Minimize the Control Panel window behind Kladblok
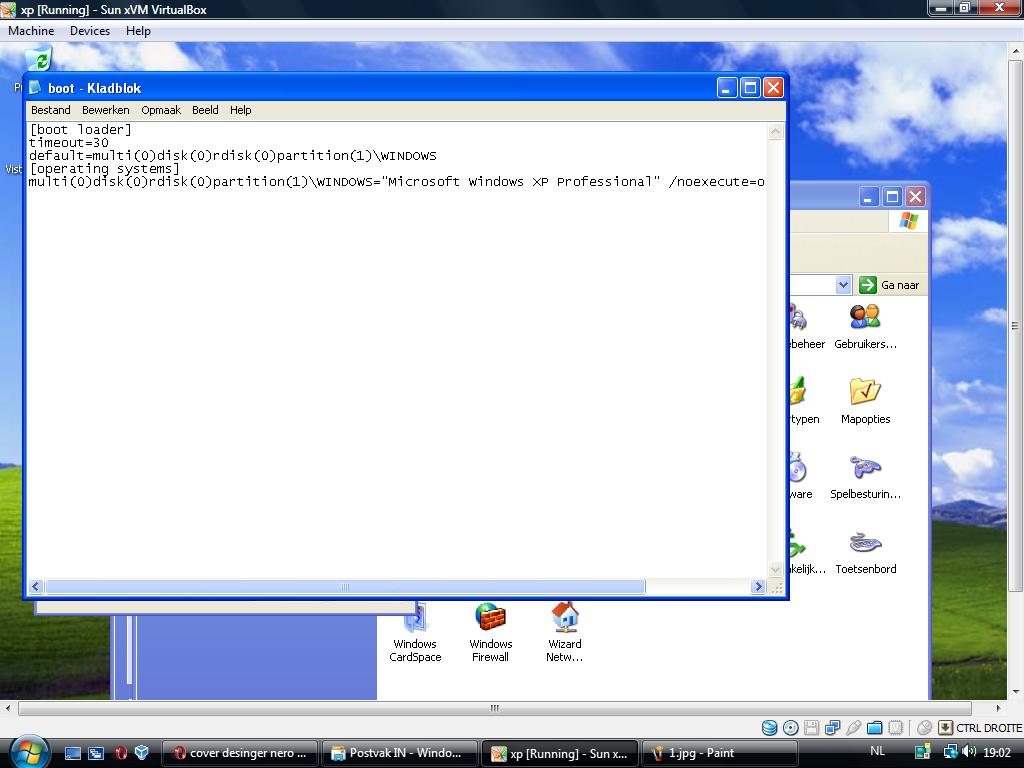 pos(868,197)
